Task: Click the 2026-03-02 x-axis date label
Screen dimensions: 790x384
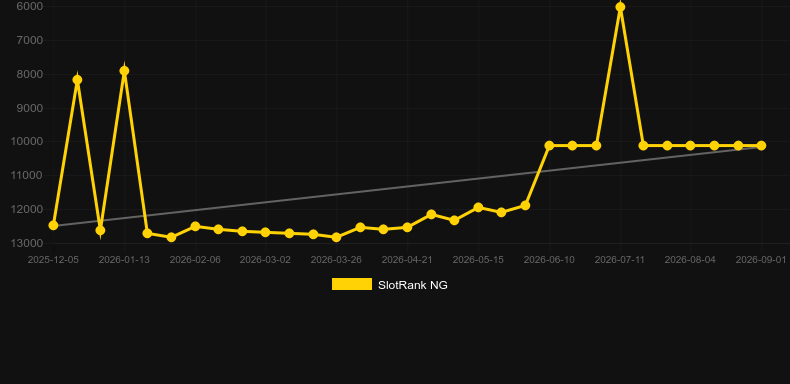Action: (266, 260)
